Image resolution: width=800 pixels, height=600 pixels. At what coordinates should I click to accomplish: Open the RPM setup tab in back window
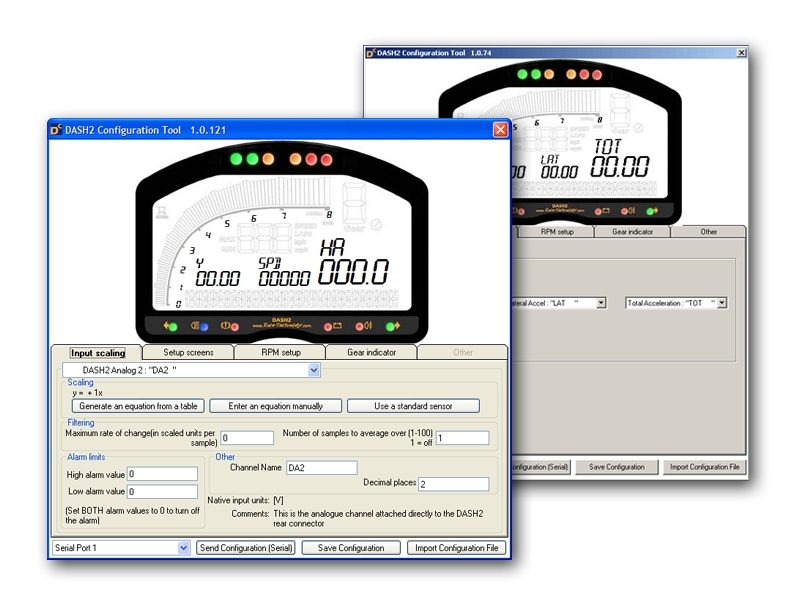[557, 232]
